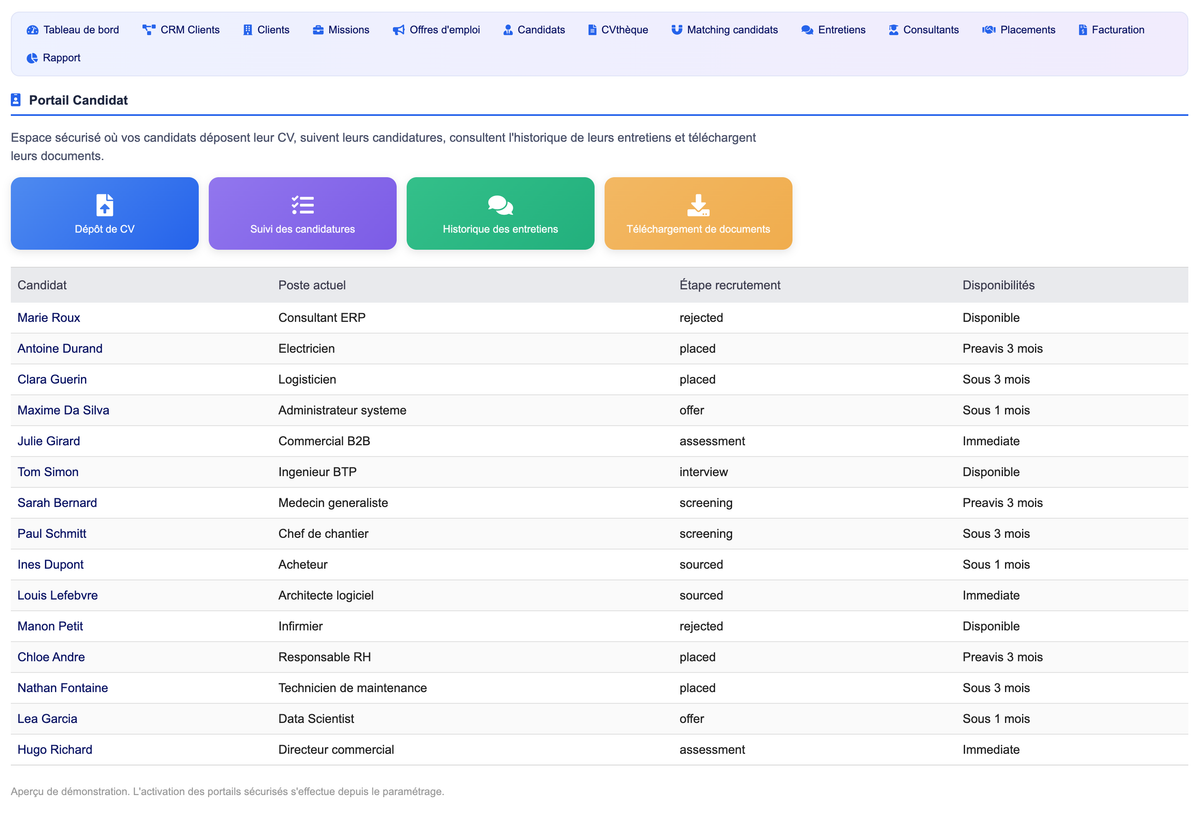Image resolution: width=1200 pixels, height=828 pixels.
Task: Open the Tableau de bord menu item
Action: (73, 30)
